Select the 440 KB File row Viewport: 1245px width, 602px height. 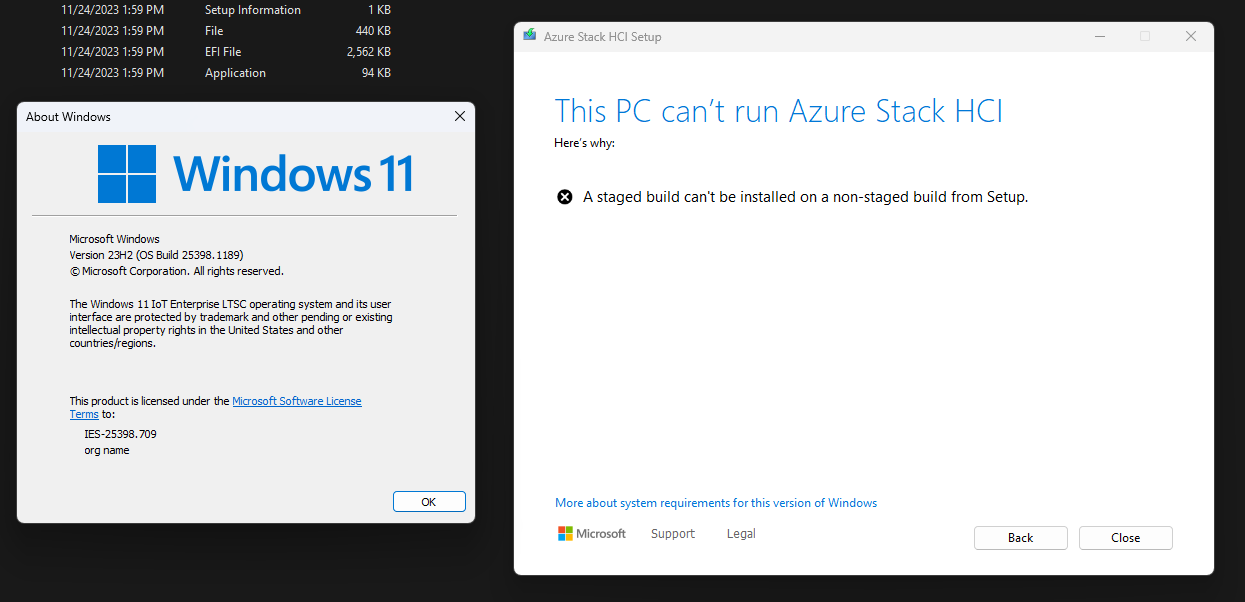click(226, 31)
